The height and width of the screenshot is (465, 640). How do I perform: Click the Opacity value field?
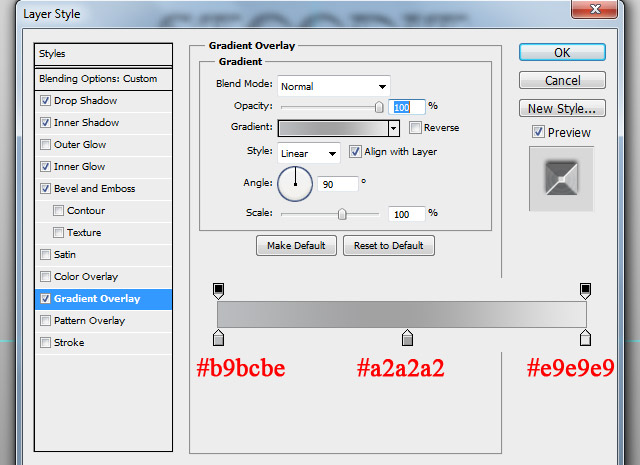[x=407, y=107]
